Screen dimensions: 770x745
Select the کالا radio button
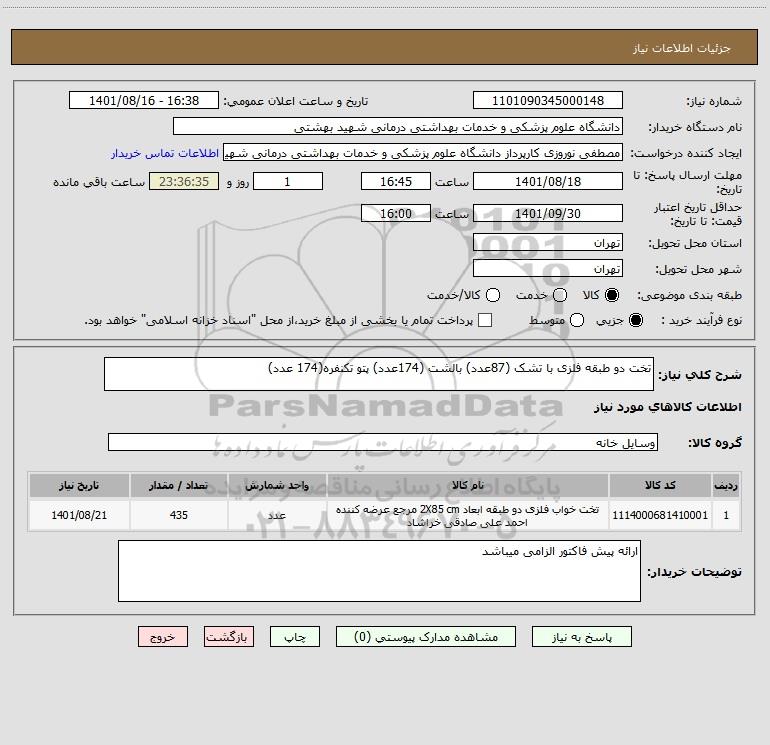(x=612, y=295)
